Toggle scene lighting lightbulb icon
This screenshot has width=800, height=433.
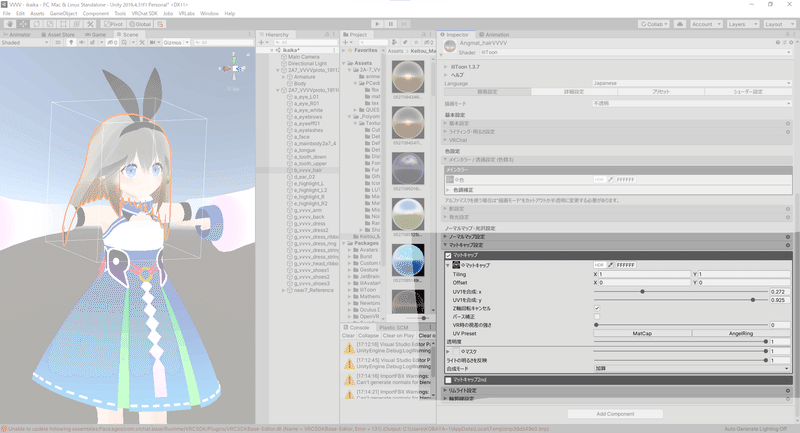pyautogui.click(x=71, y=42)
